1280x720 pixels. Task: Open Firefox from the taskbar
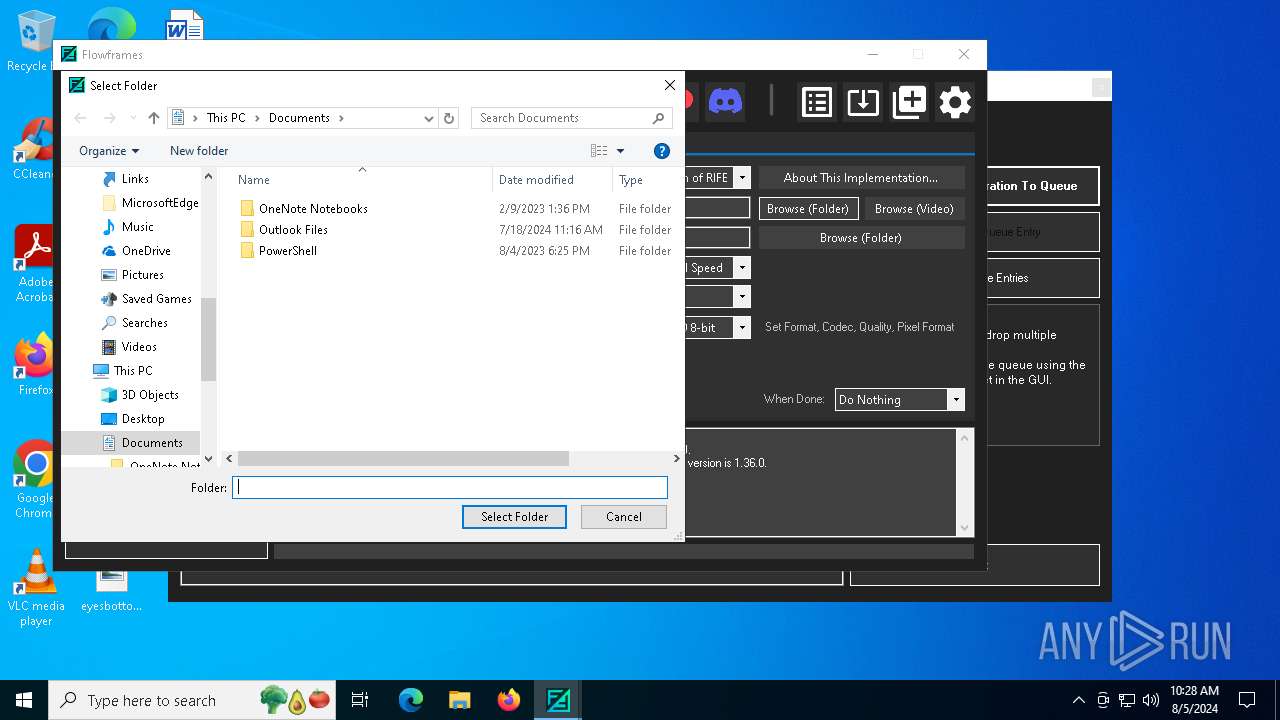(509, 700)
